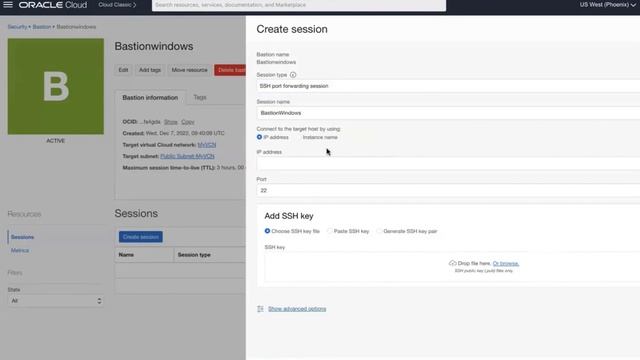The width and height of the screenshot is (640, 360).
Task: Focus the search resources field
Action: click(x=299, y=5)
